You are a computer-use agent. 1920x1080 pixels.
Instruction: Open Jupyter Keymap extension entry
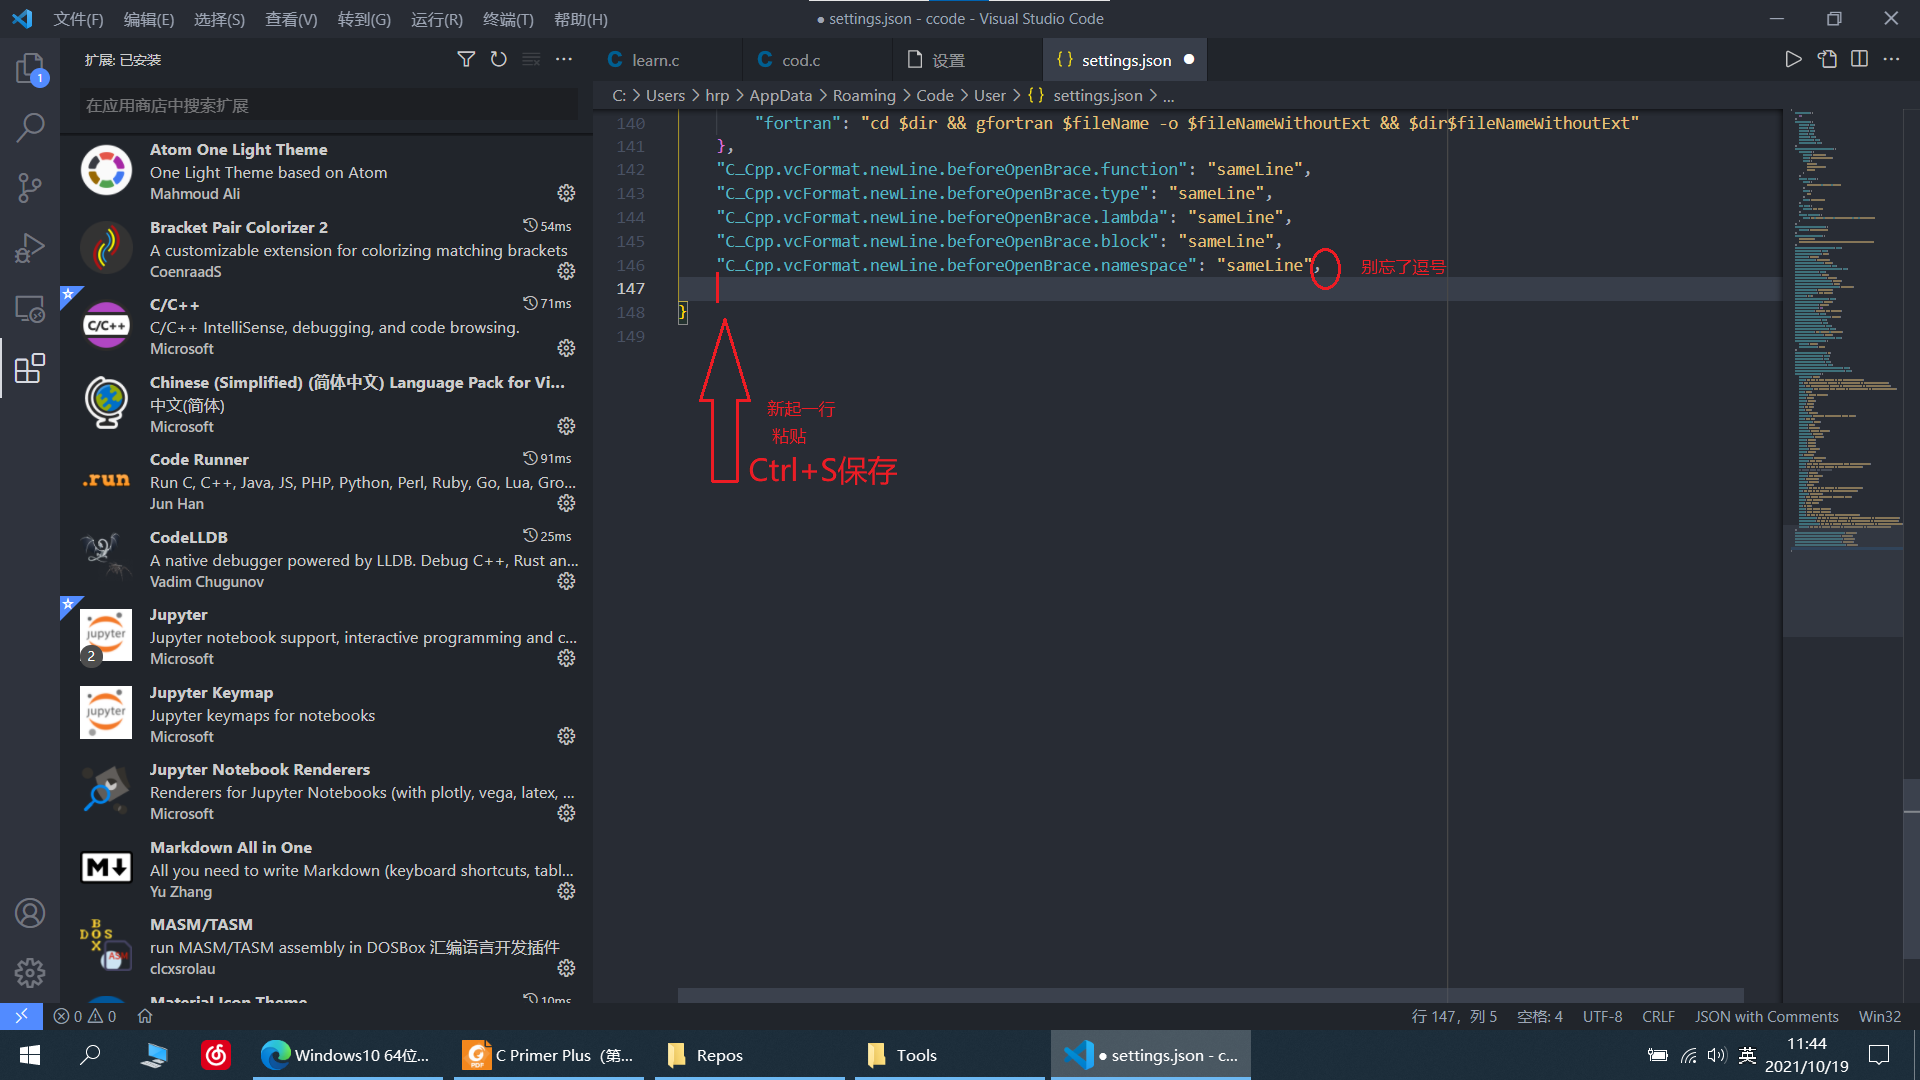[328, 714]
